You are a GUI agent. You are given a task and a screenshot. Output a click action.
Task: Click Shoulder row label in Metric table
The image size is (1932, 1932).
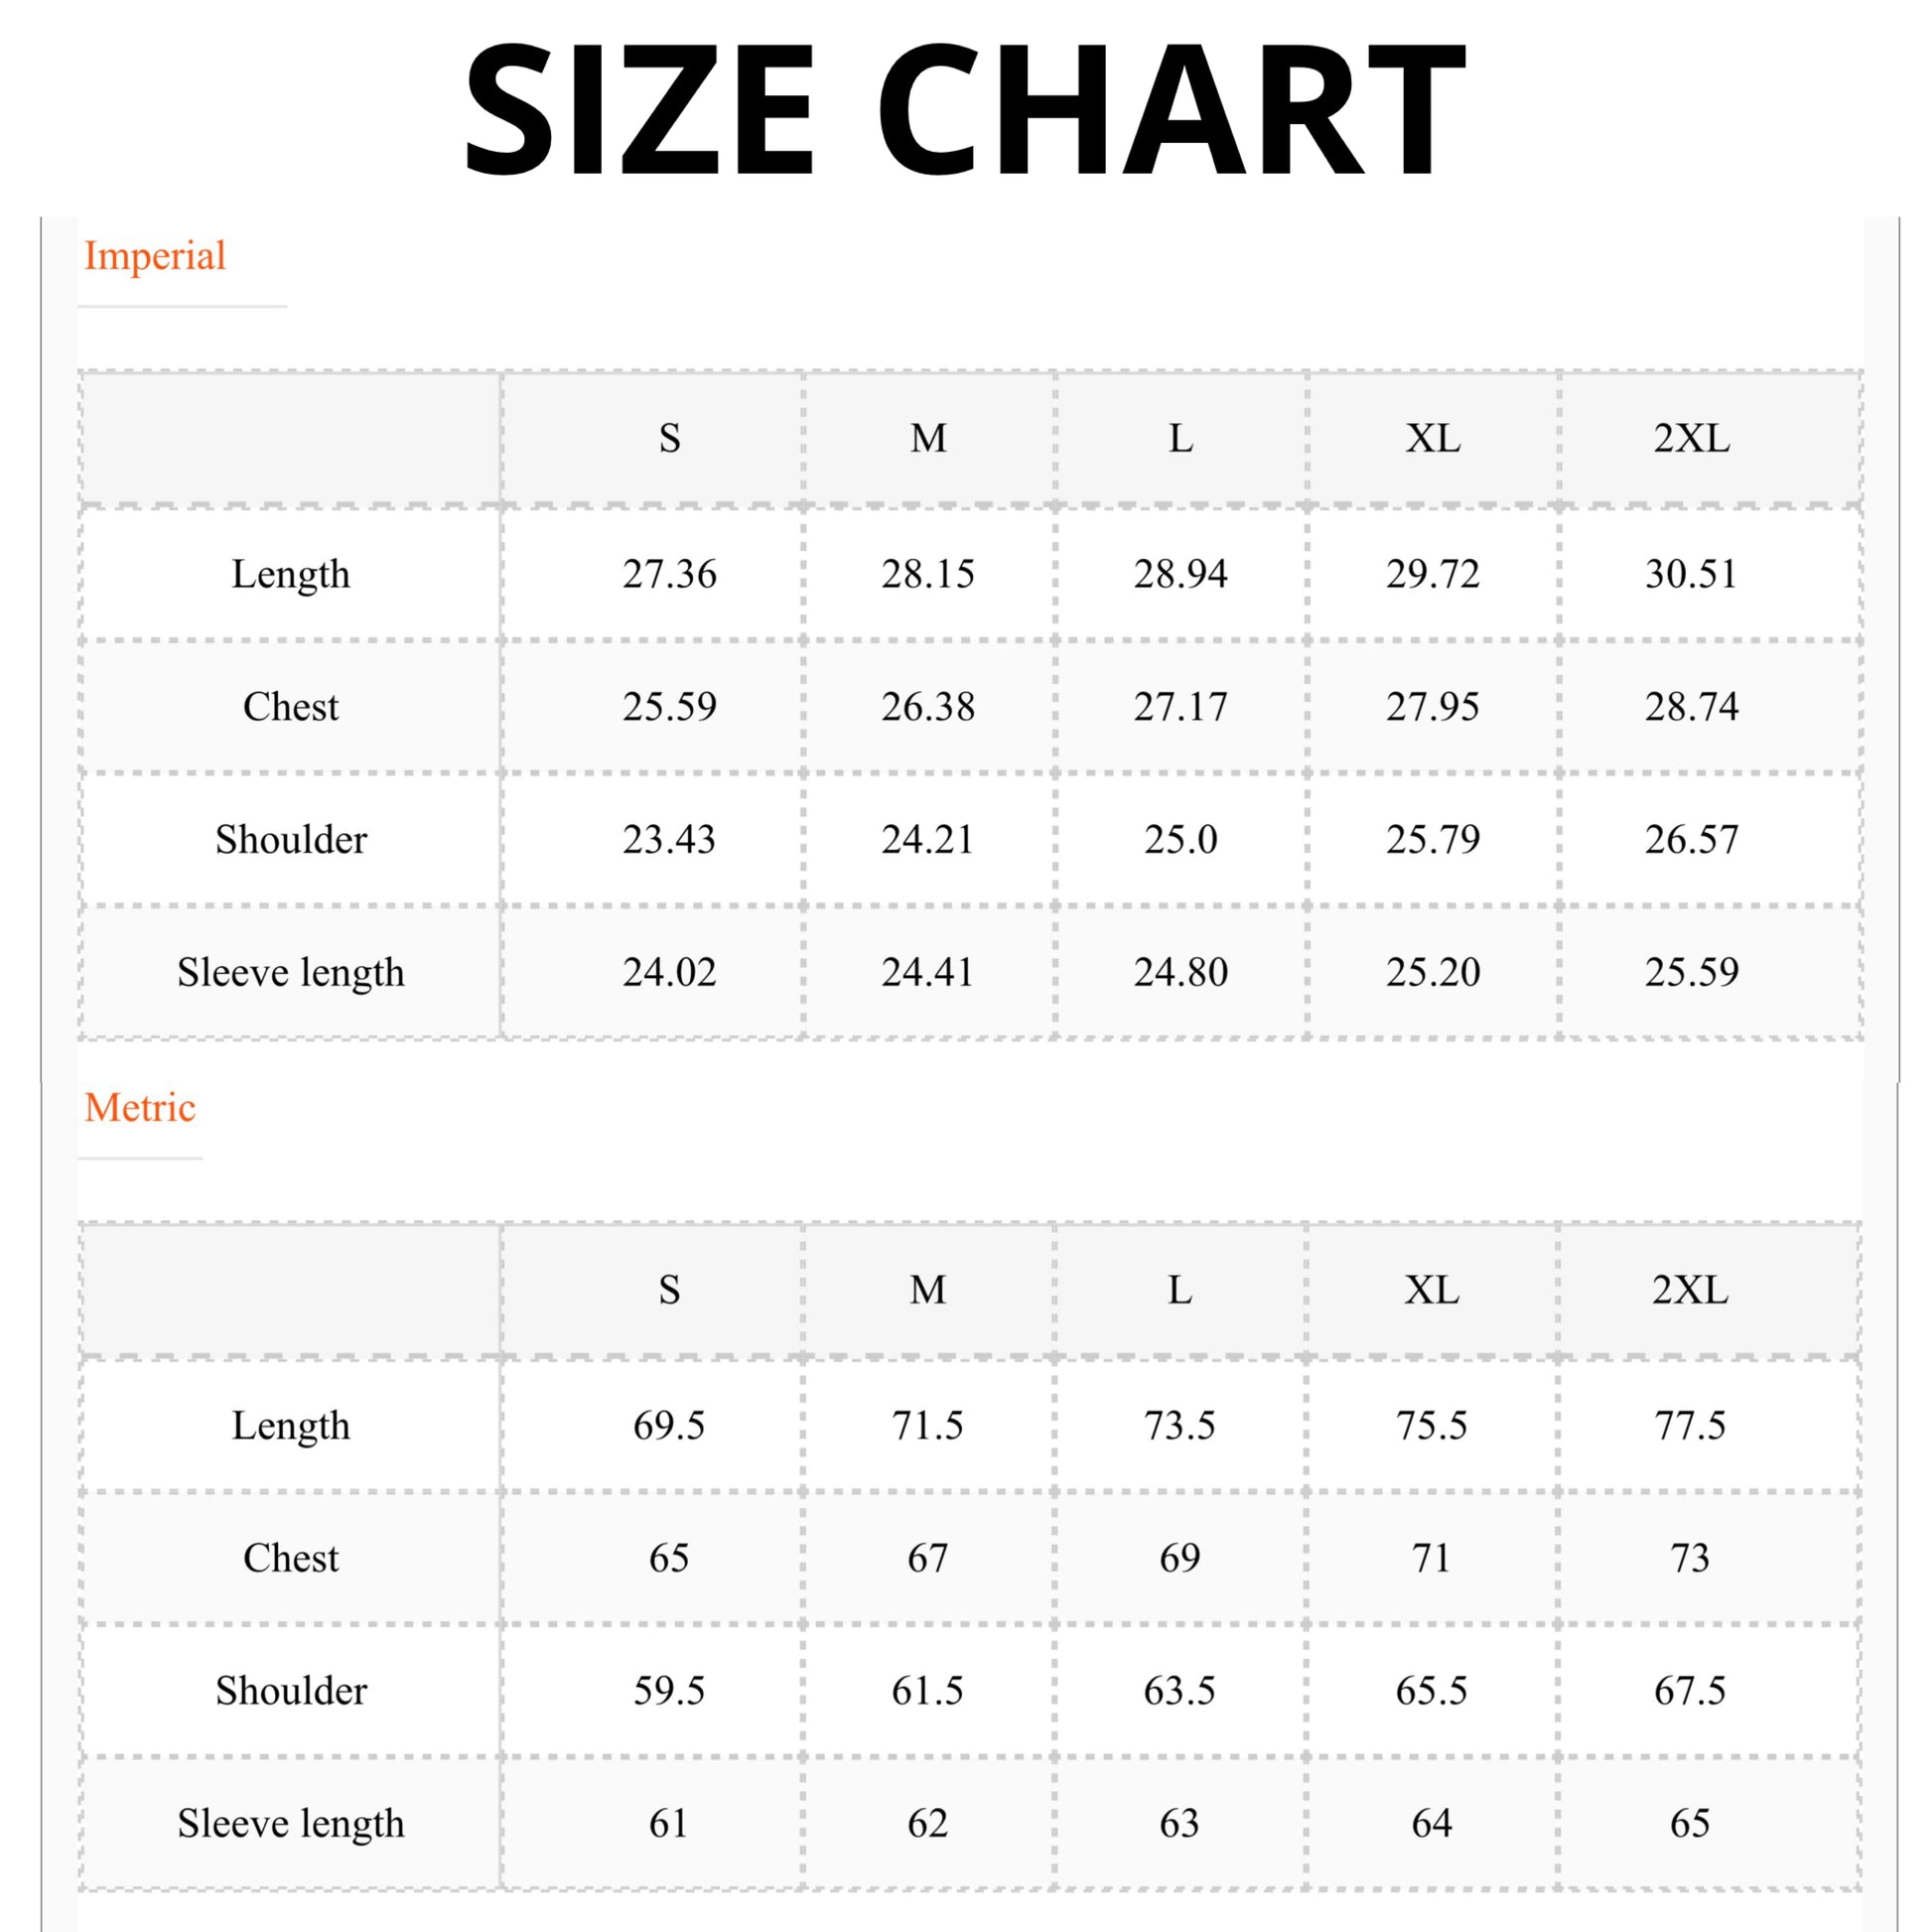pos(291,1691)
